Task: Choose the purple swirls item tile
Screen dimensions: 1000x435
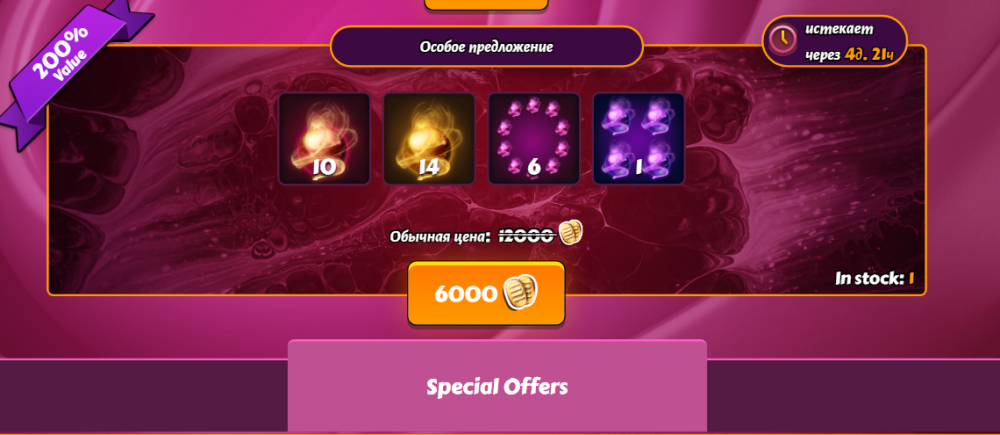Action: (638, 138)
